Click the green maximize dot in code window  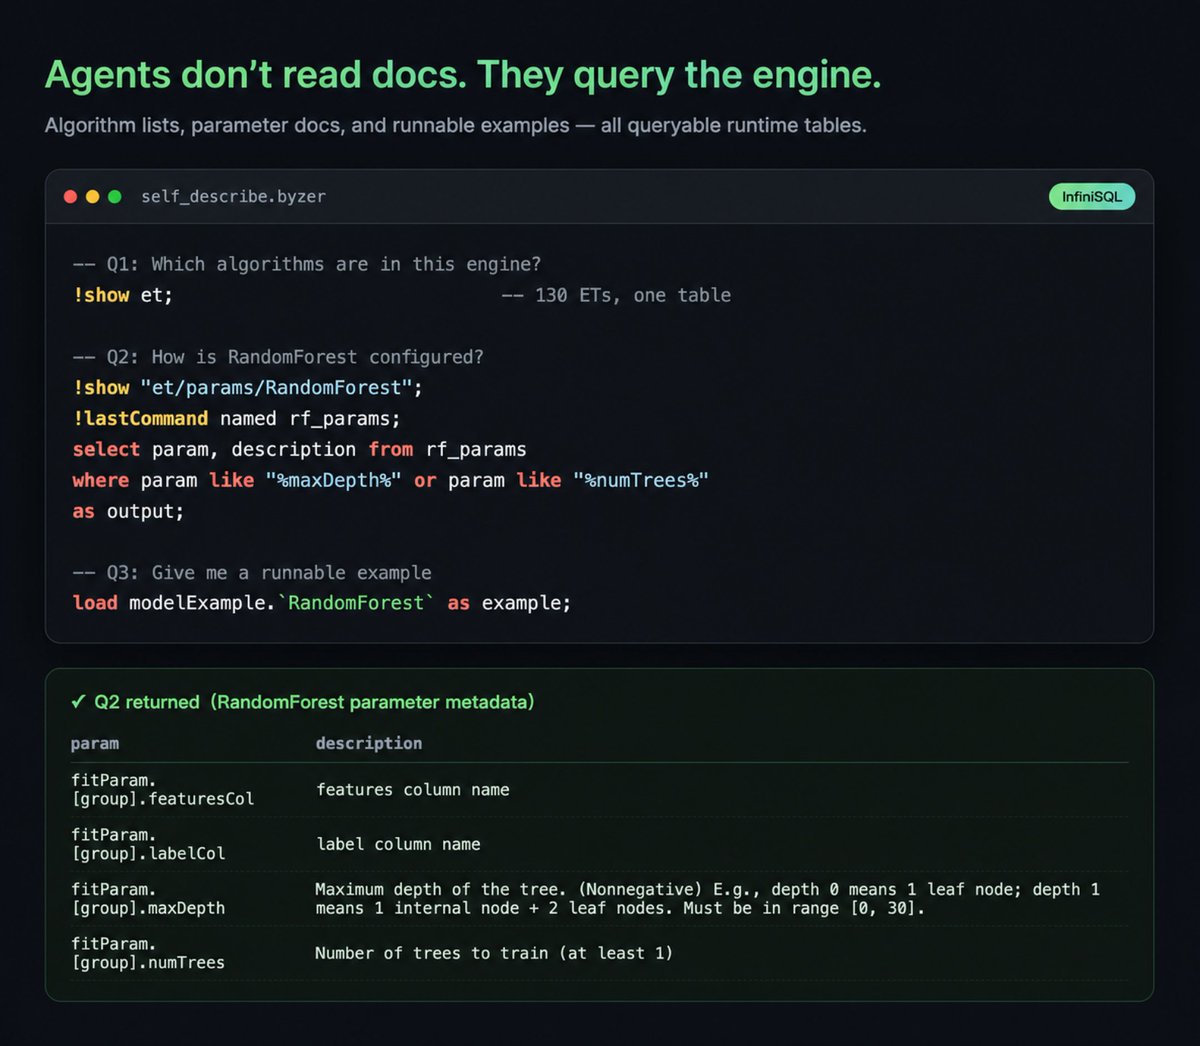tap(115, 197)
